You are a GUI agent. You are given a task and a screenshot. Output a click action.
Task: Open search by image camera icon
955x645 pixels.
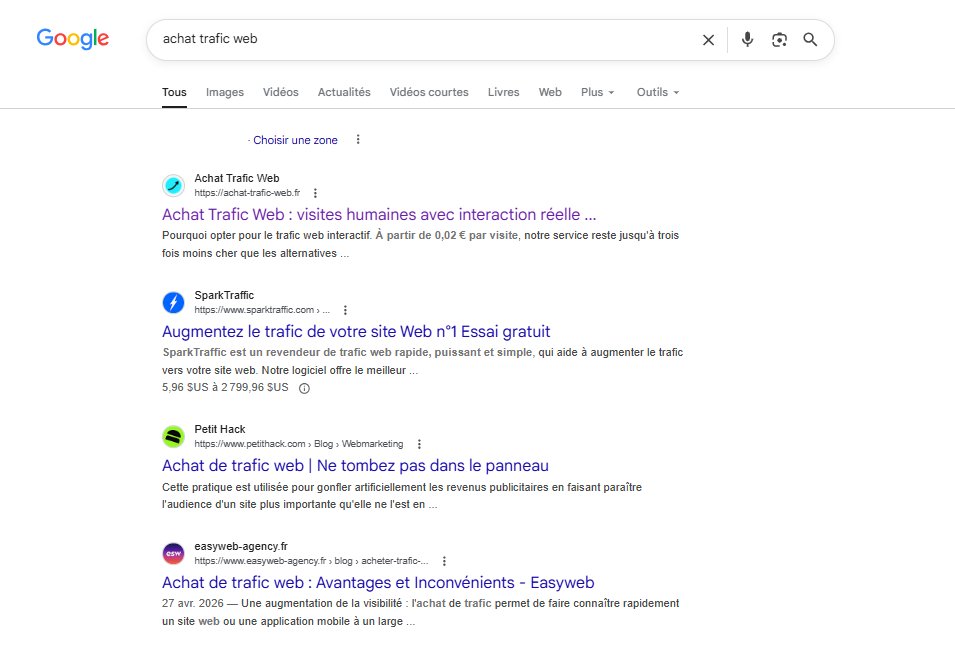779,40
